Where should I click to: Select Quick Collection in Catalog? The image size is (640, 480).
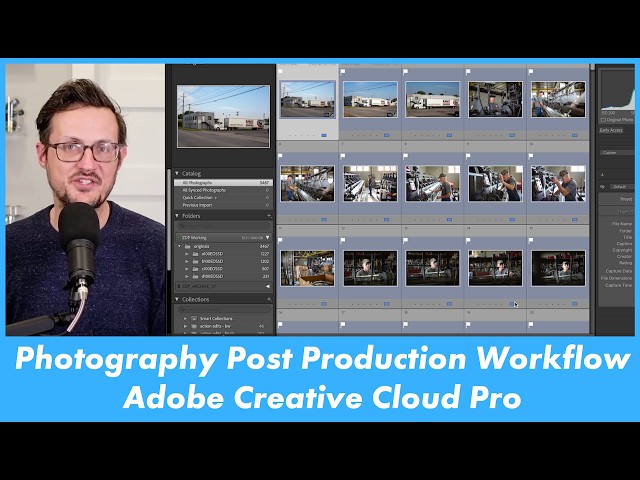tap(223, 198)
